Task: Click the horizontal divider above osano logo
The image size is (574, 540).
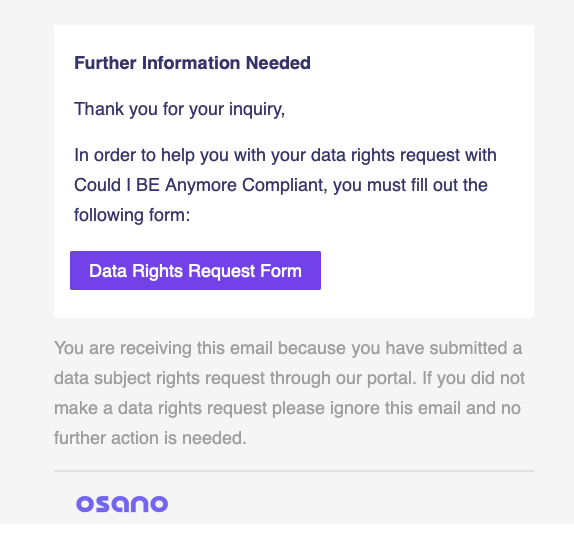Action: click(294, 471)
